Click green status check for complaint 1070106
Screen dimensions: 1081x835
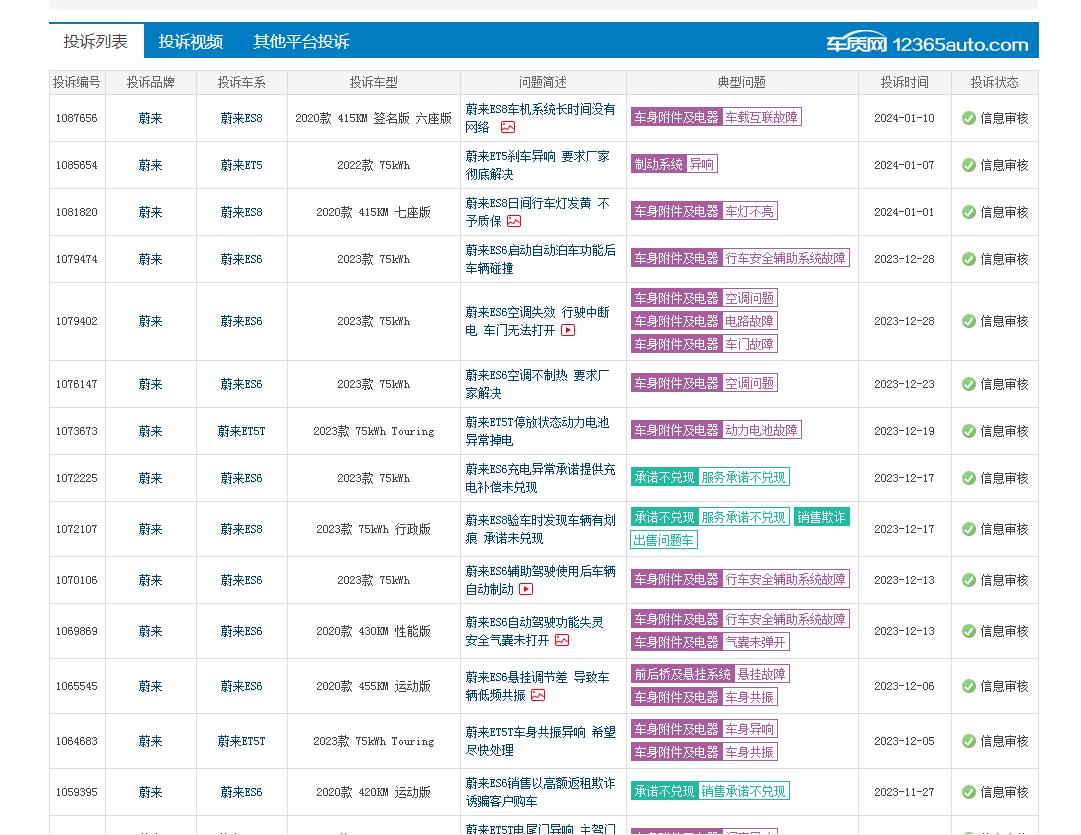(x=969, y=580)
